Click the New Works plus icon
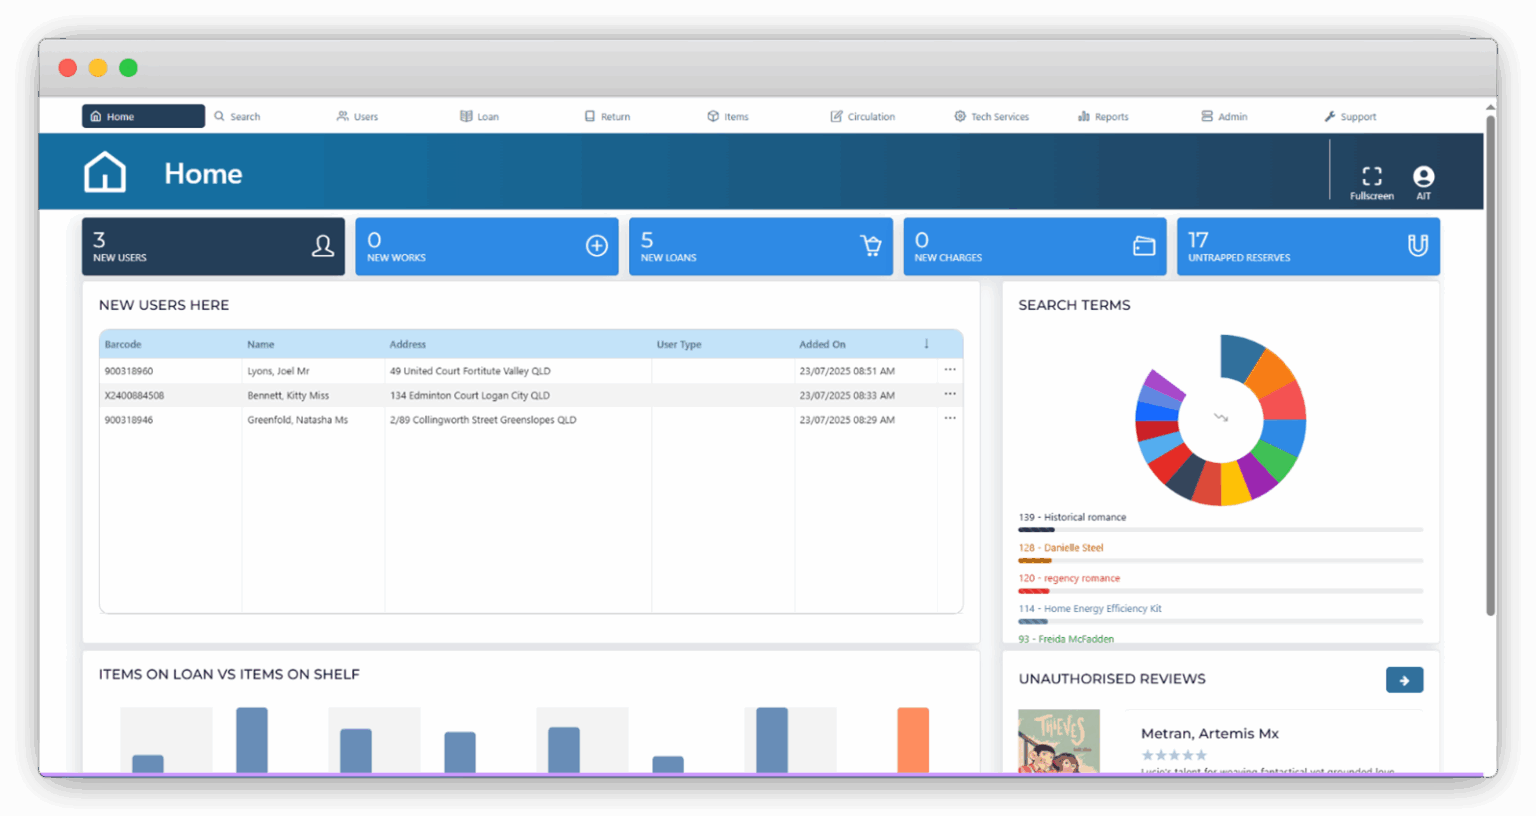This screenshot has width=1536, height=816. click(x=597, y=246)
